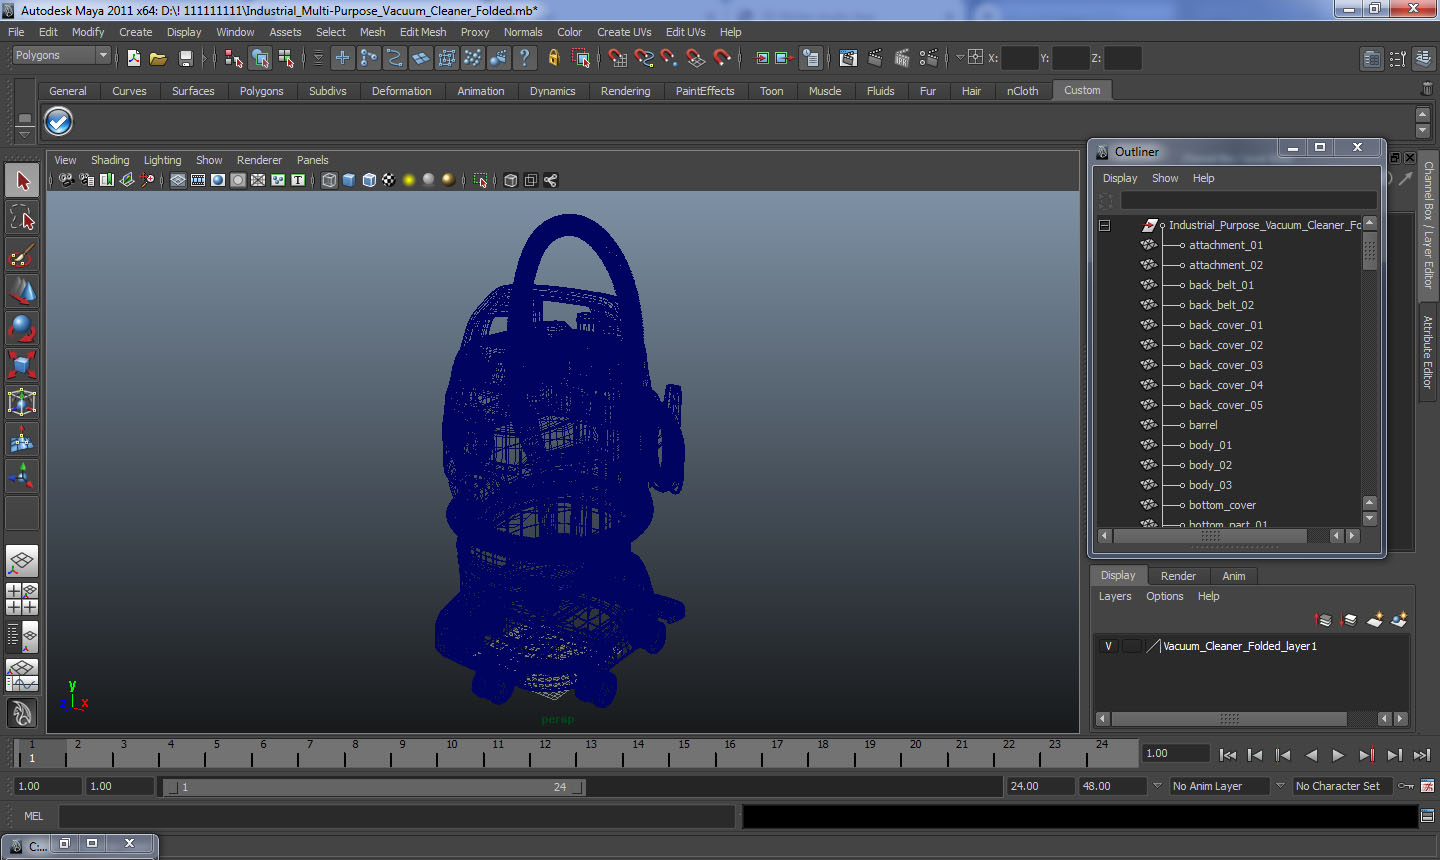The height and width of the screenshot is (860, 1440).
Task: Click the lock selection icon
Action: click(553, 58)
